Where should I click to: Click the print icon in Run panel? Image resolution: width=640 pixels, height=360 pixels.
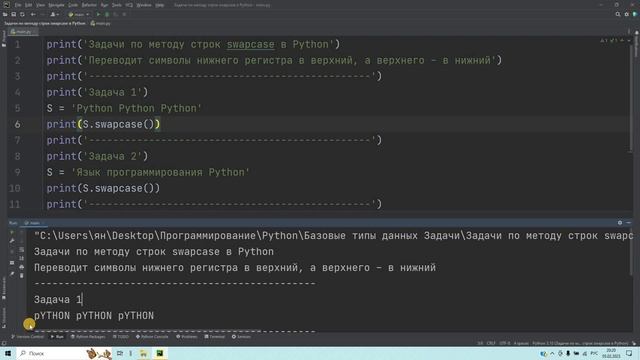[22, 267]
